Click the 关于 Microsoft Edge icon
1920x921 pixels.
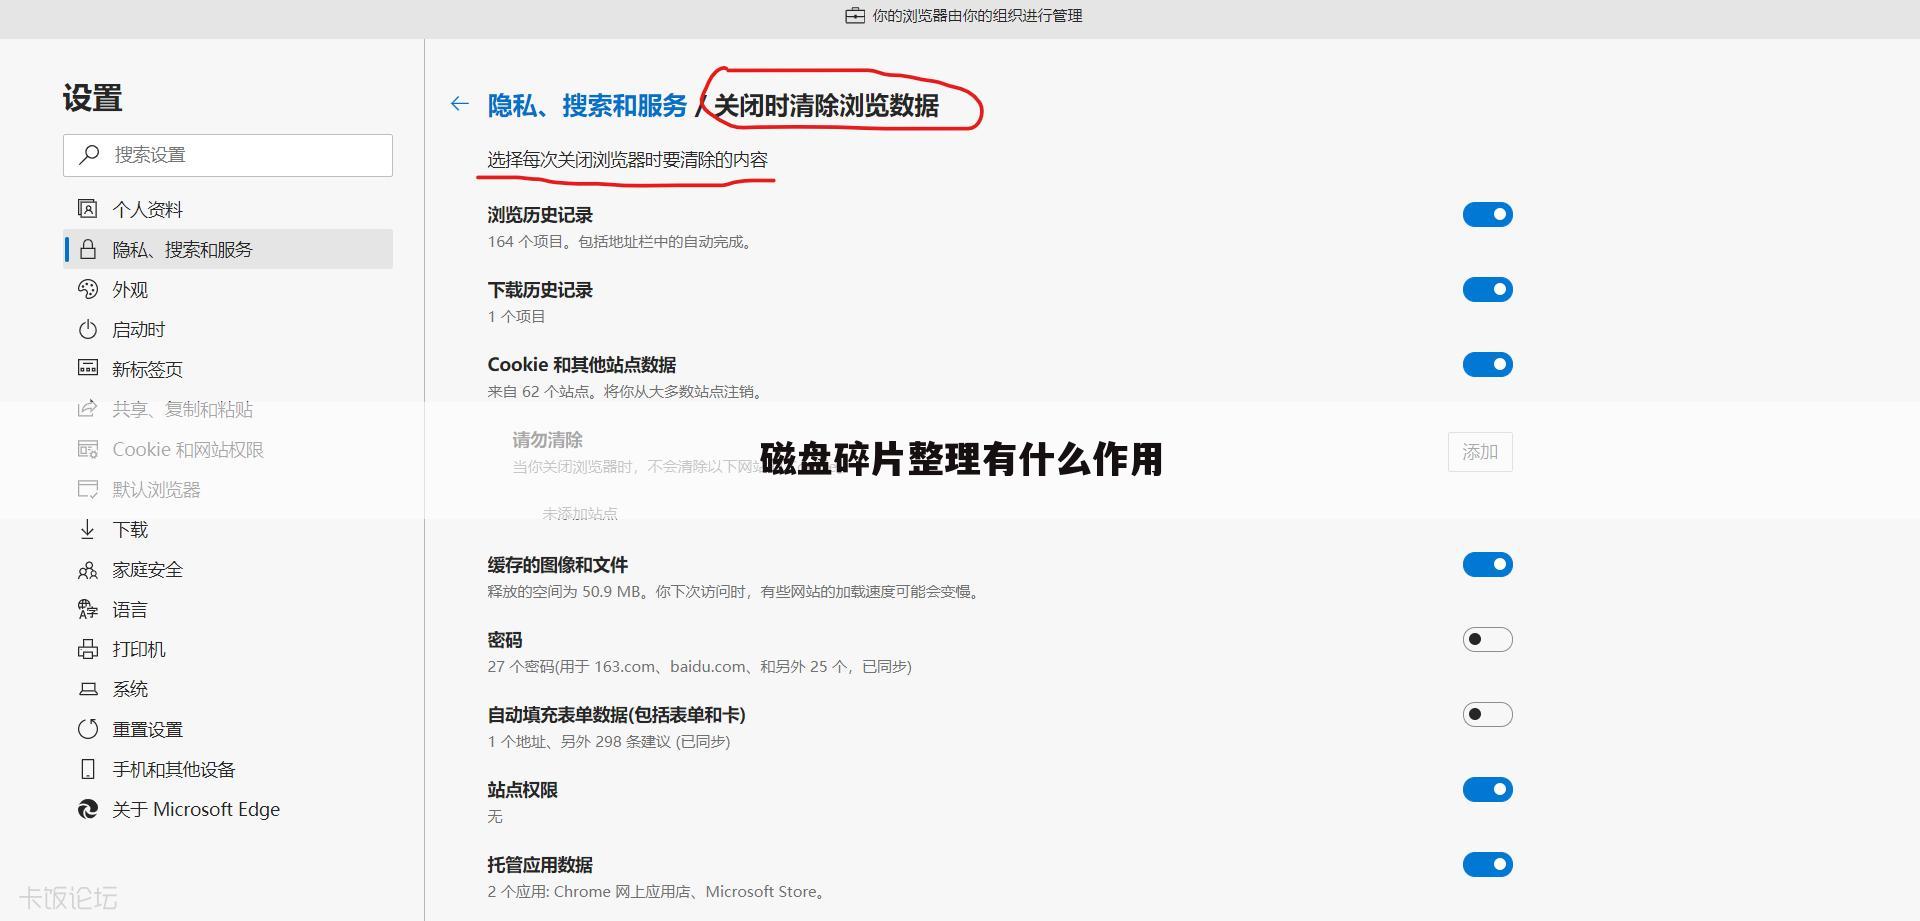(x=89, y=809)
